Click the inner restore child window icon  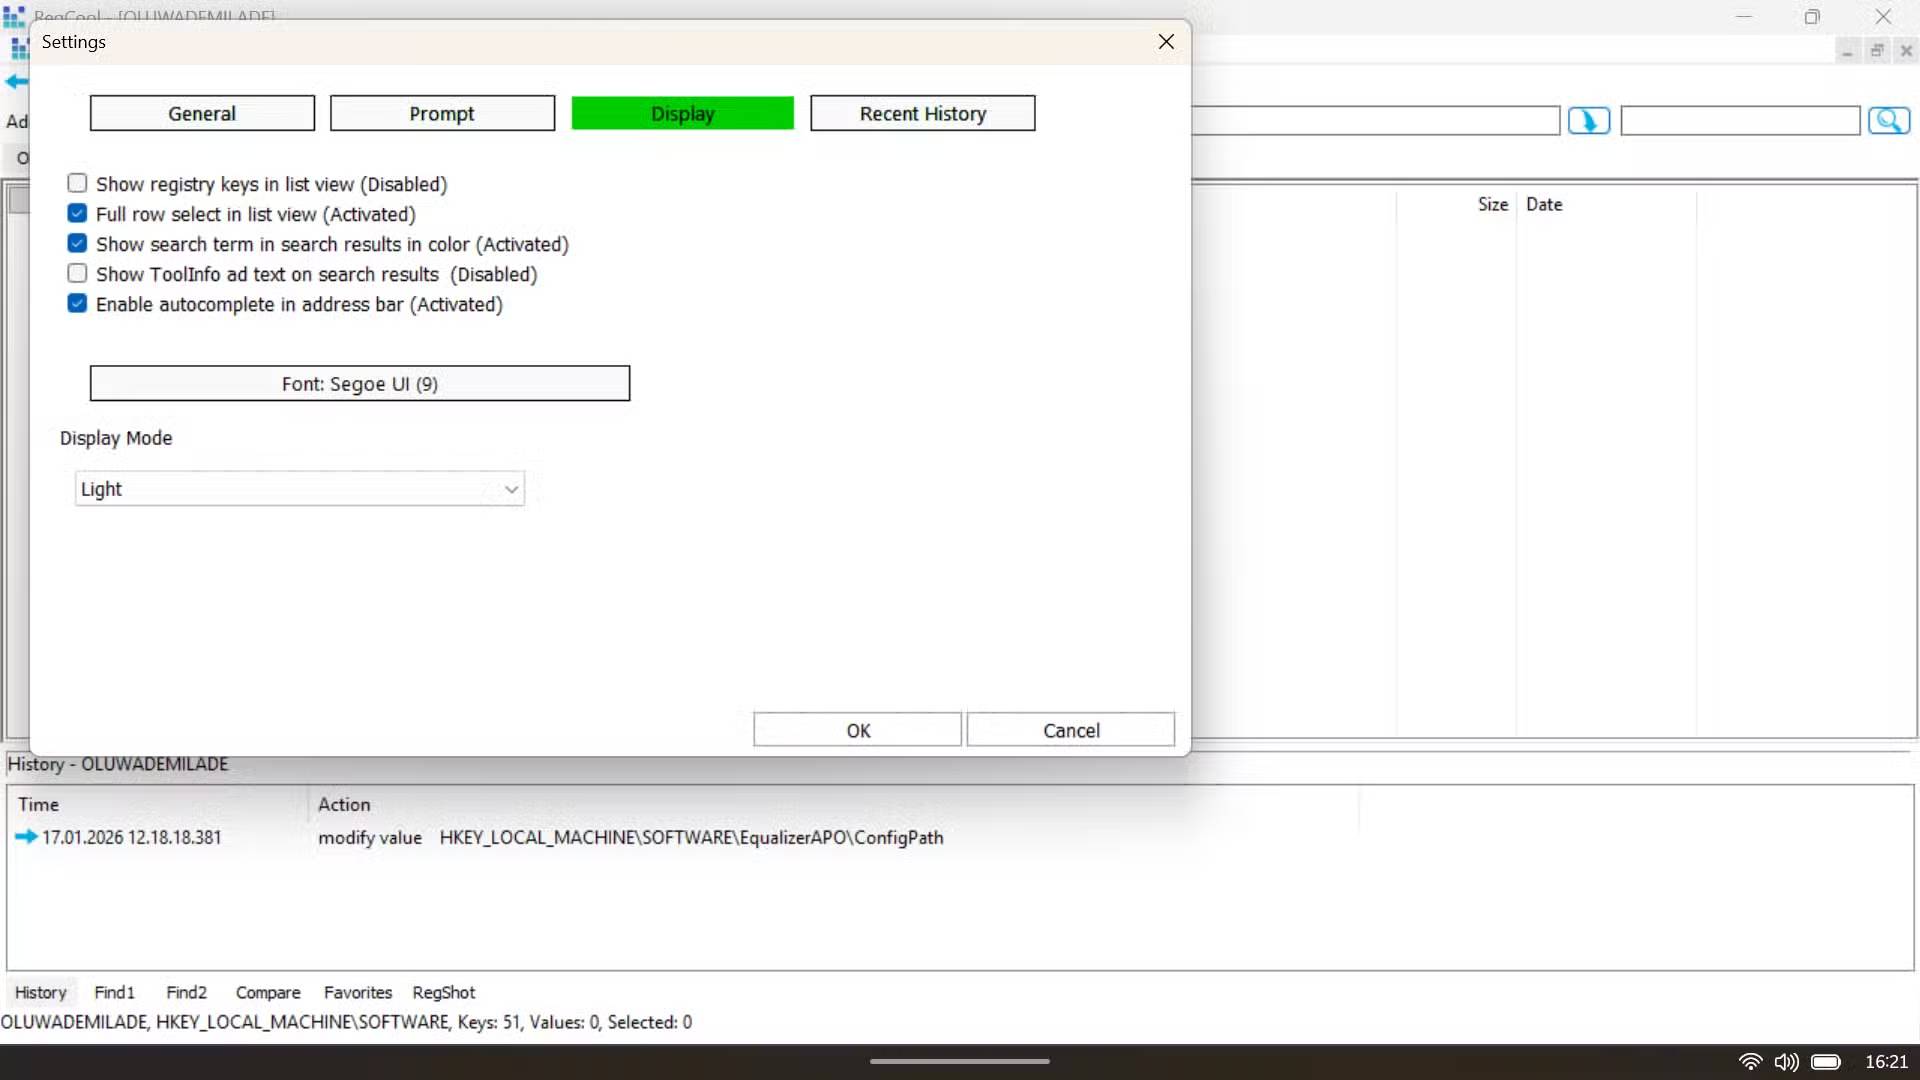1877,51
